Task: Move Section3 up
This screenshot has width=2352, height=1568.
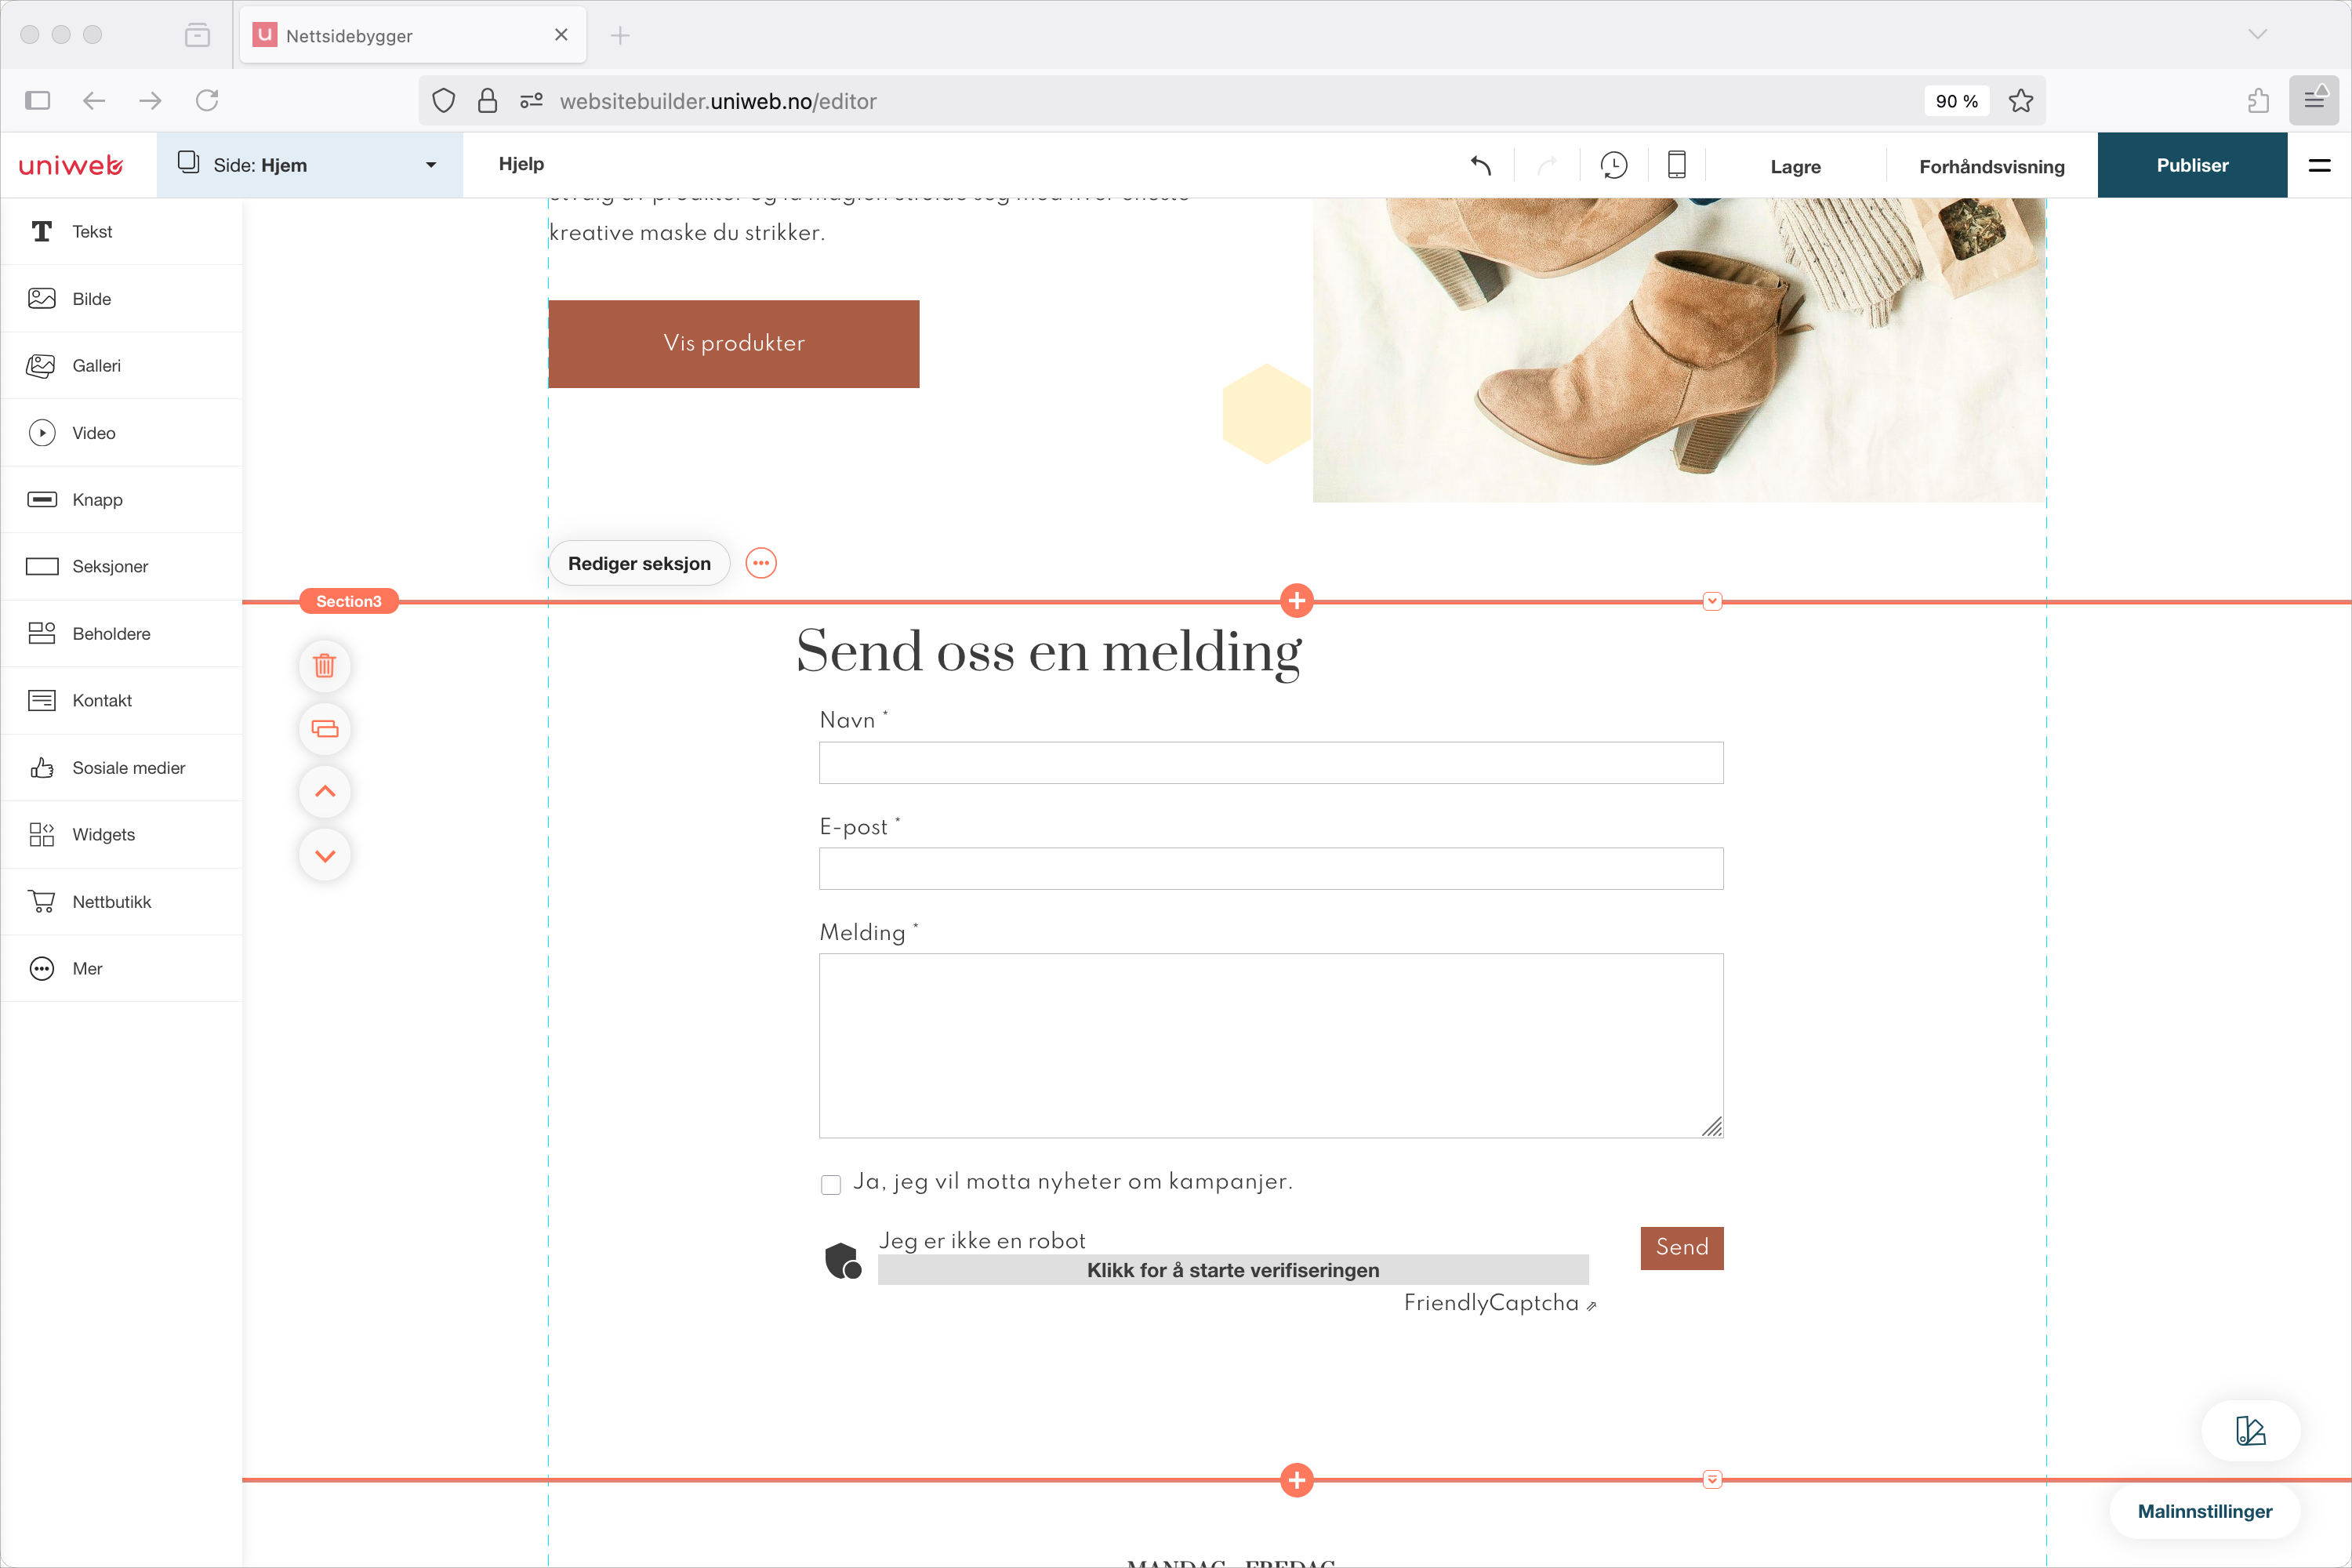Action: pos(325,791)
